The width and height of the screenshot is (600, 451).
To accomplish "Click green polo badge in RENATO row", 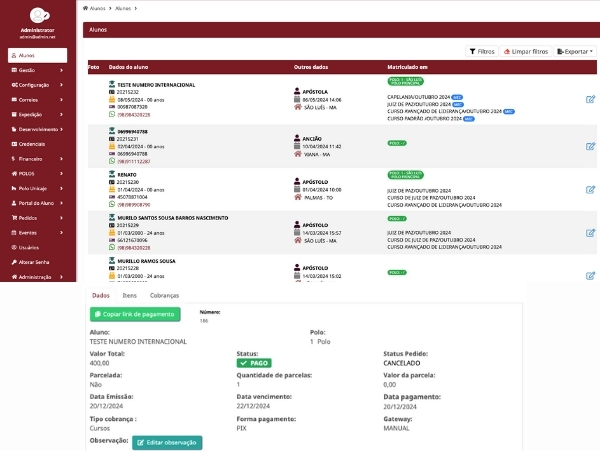I will pyautogui.click(x=406, y=175).
